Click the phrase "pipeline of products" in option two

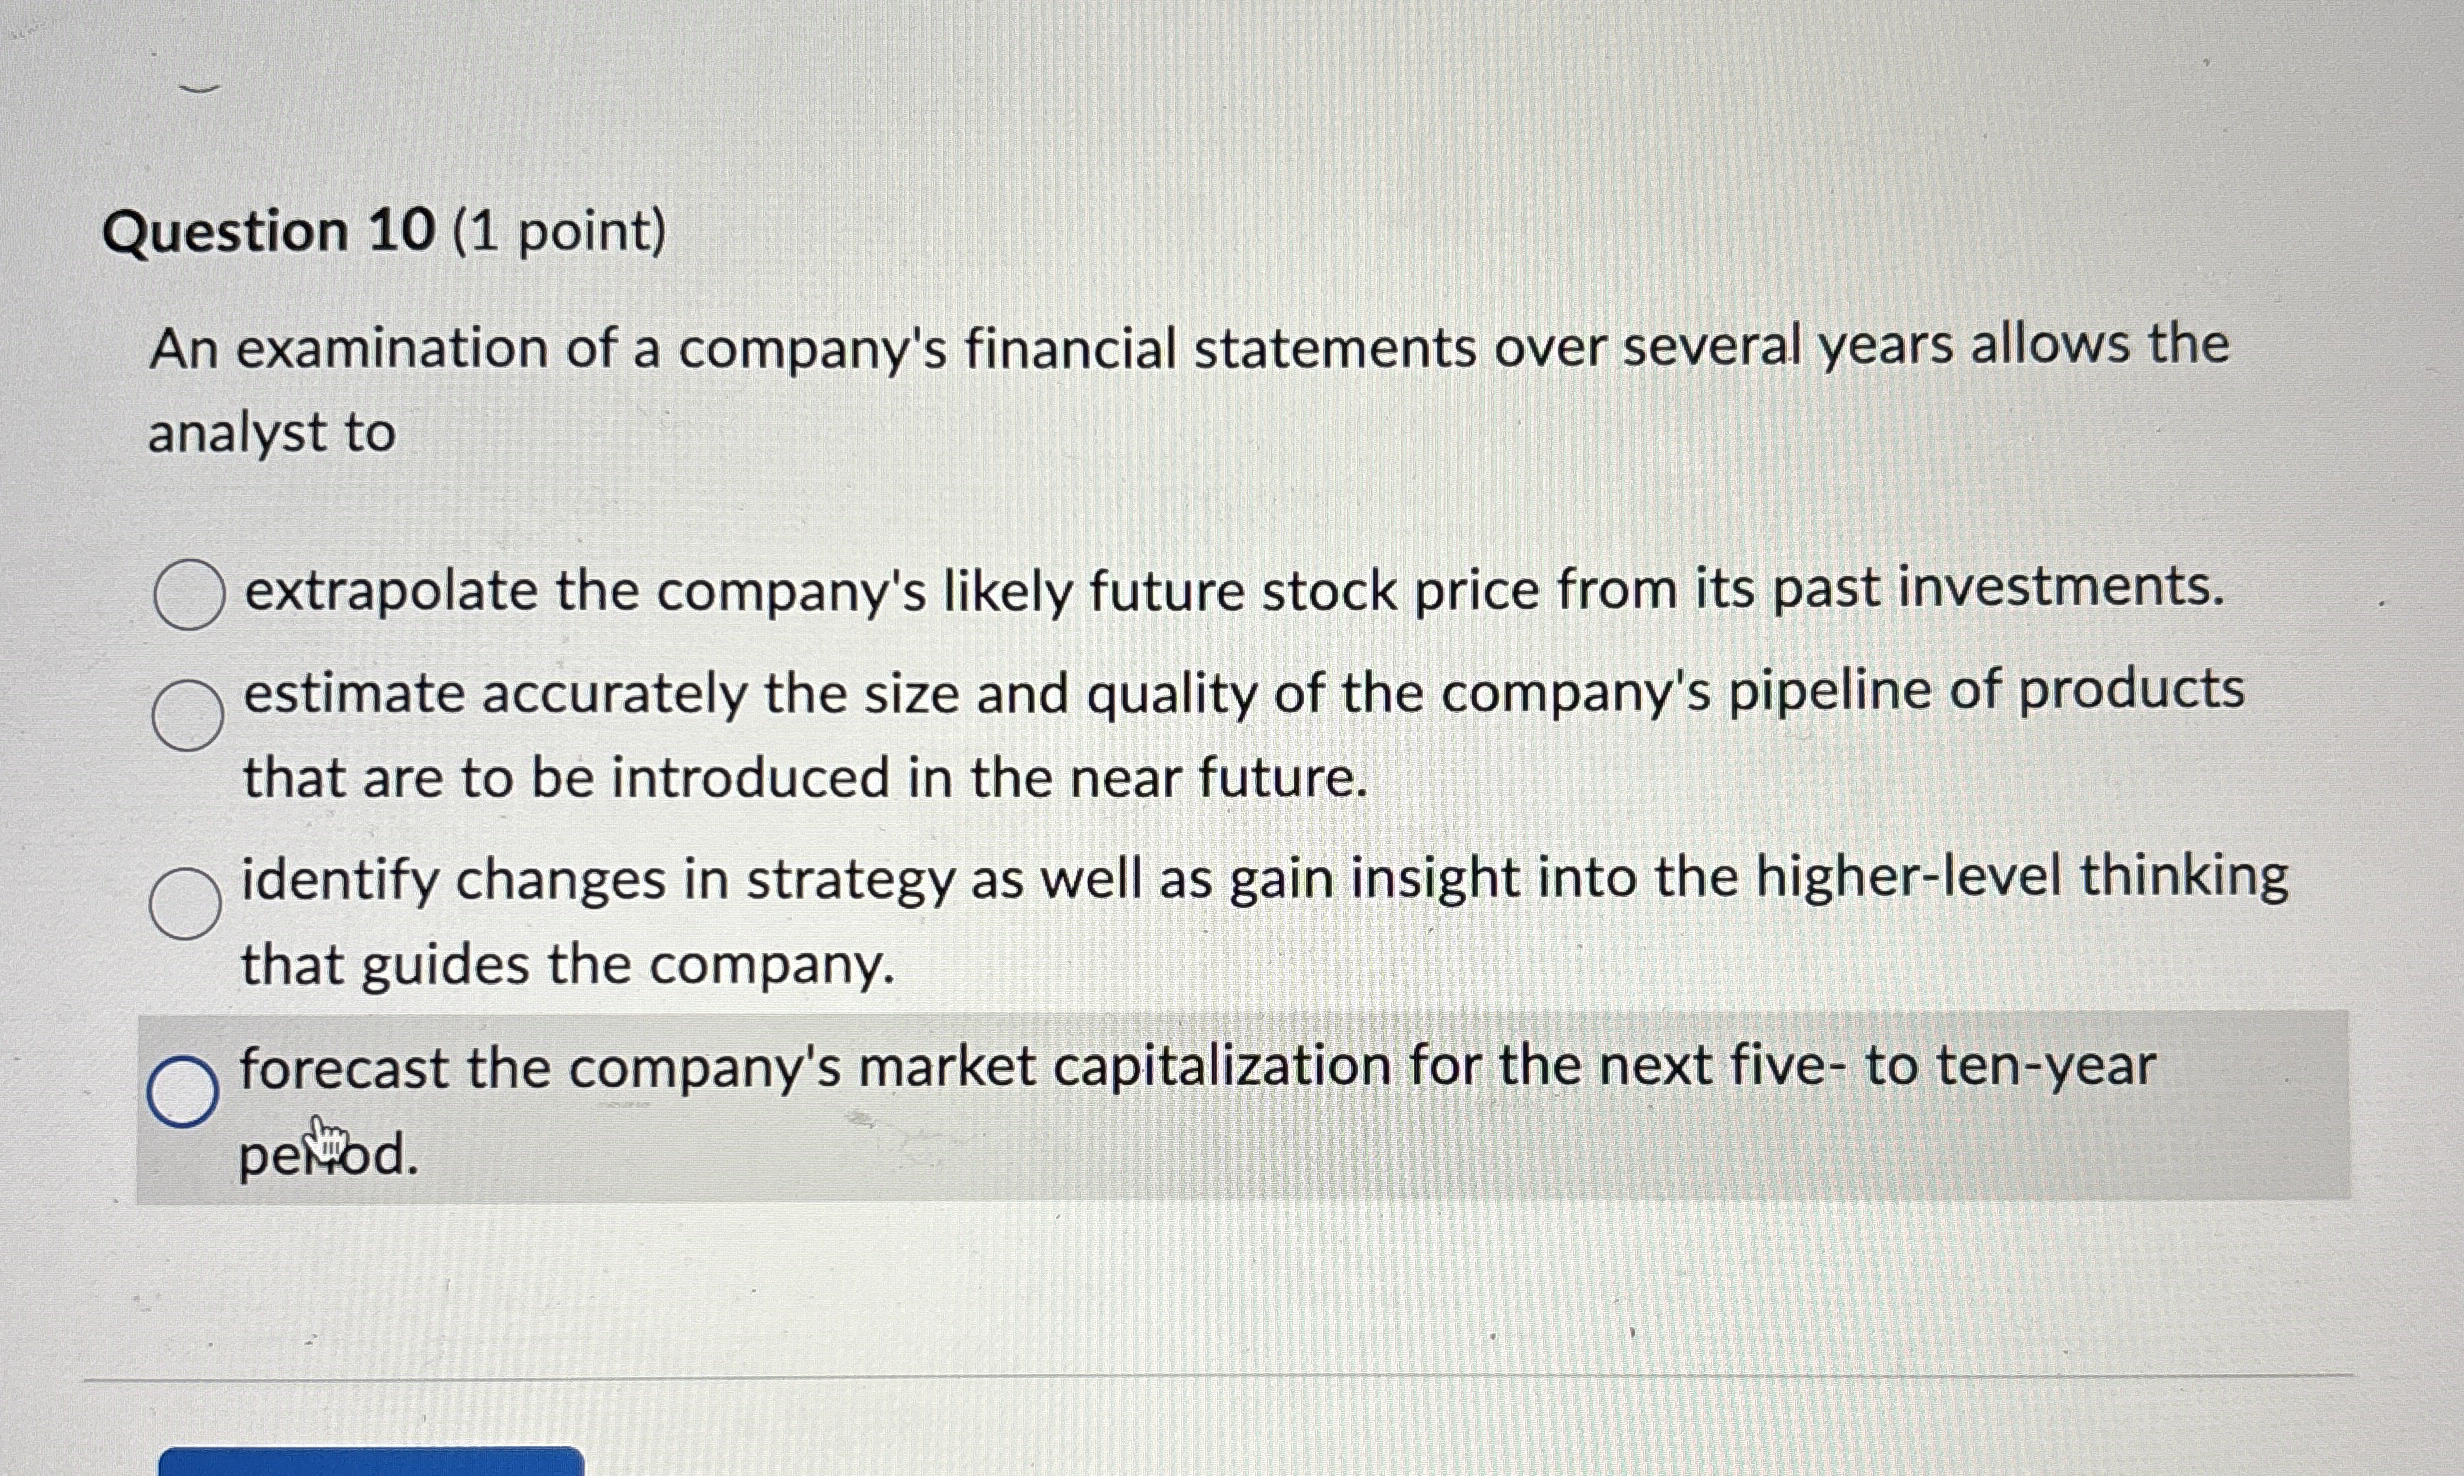point(1986,692)
